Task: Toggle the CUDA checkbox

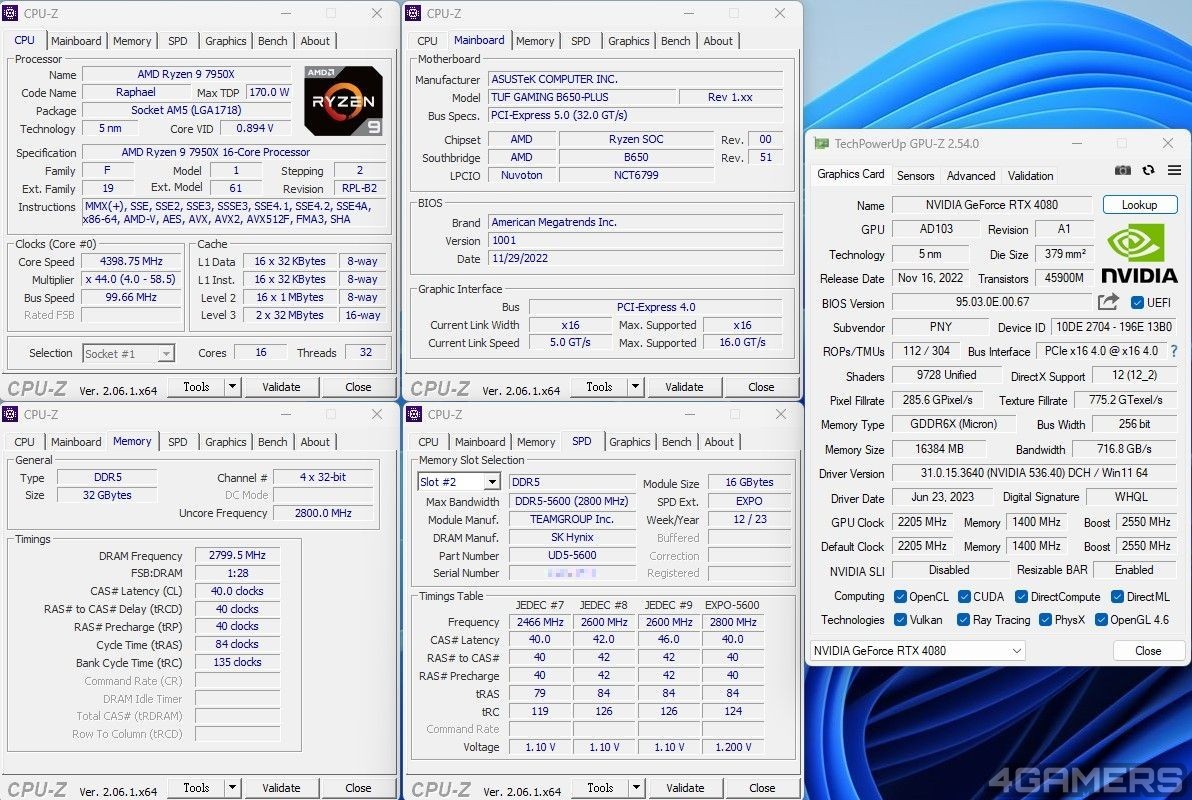Action: coord(965,596)
